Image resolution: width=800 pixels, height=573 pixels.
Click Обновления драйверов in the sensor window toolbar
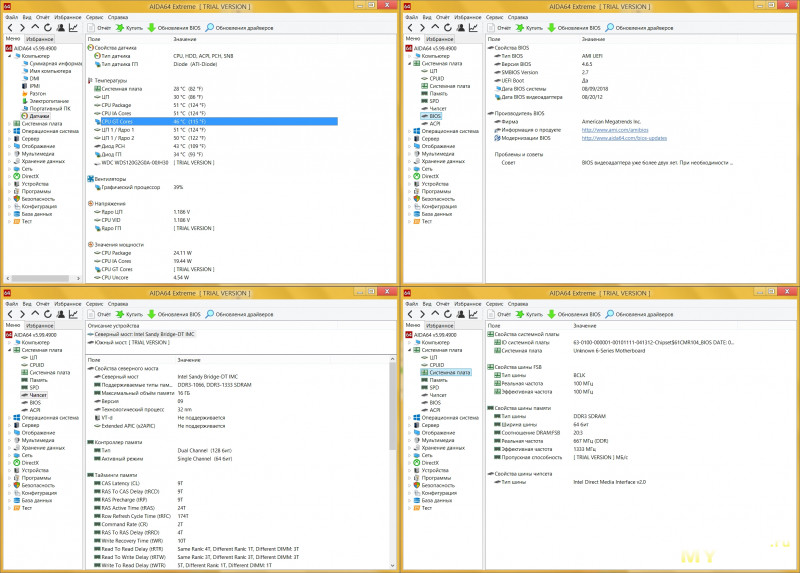[x=239, y=28]
